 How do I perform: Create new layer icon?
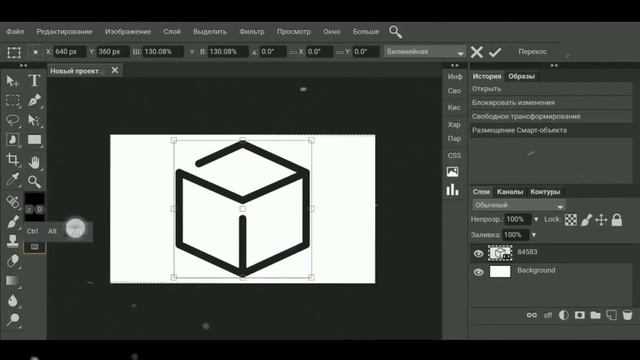[x=611, y=315]
